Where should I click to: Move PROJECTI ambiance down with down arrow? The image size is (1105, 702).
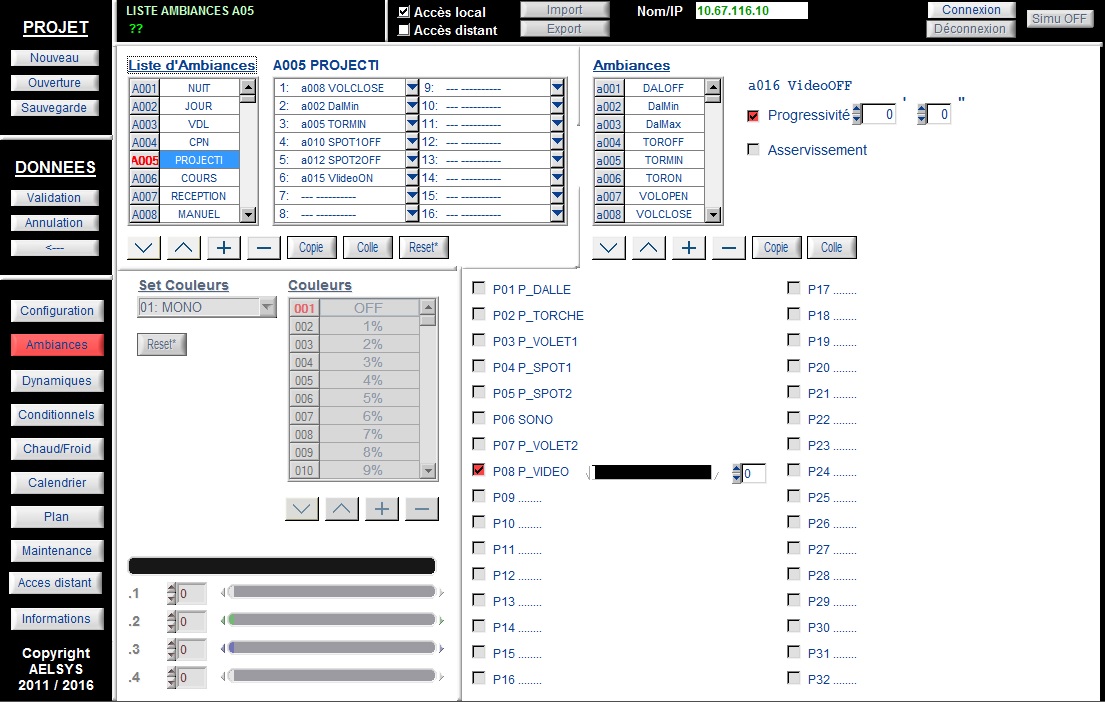click(x=144, y=247)
